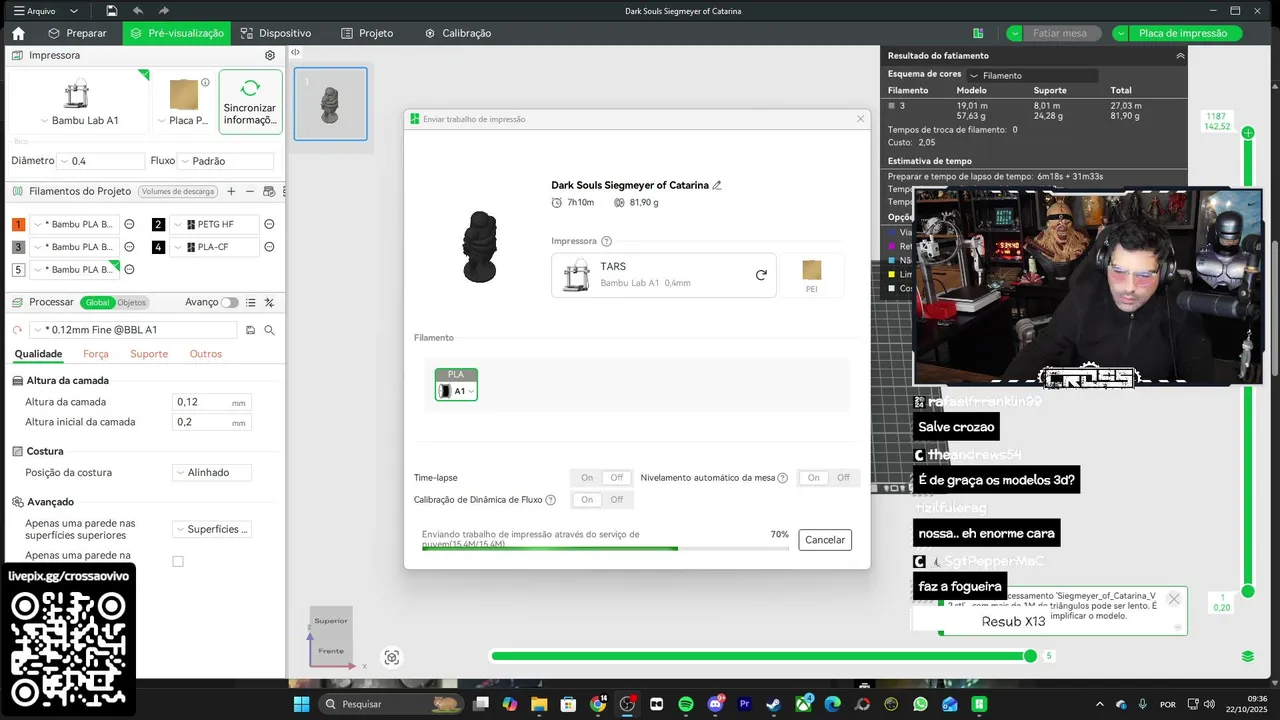The width and height of the screenshot is (1280, 720).
Task: Click the layers icon below vertical slider
Action: pyautogui.click(x=1248, y=656)
